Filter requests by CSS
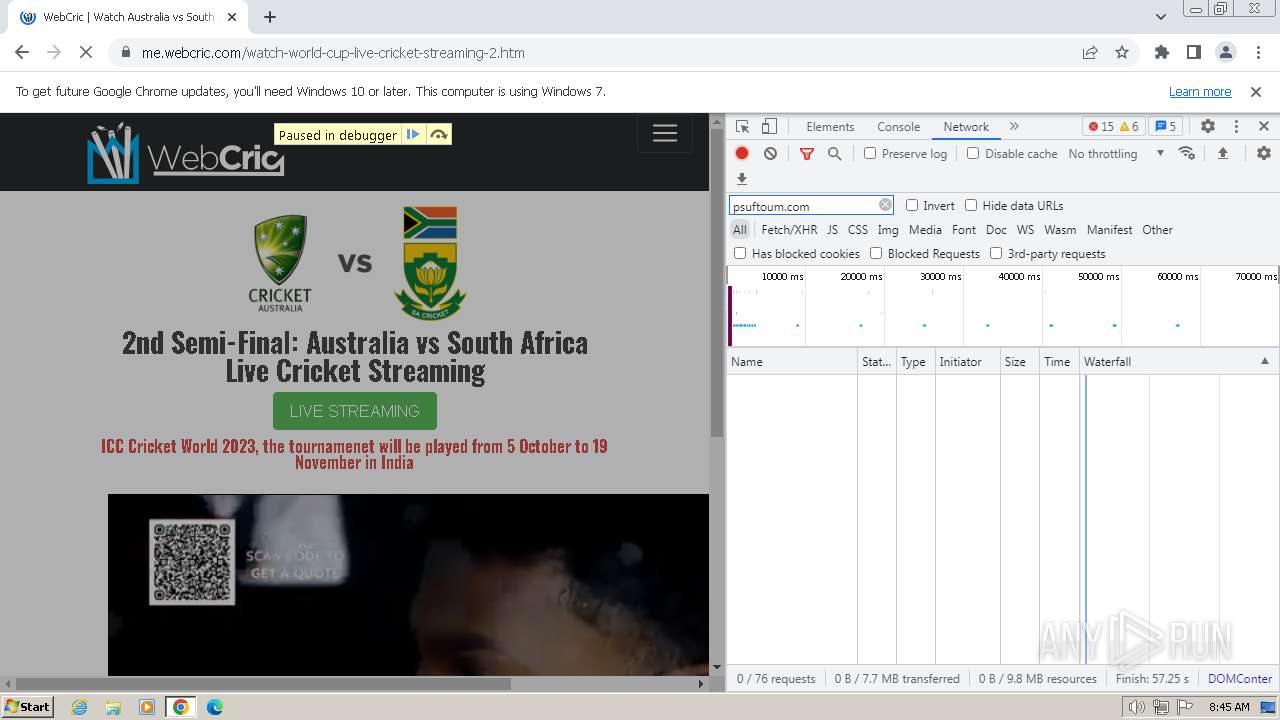The width and height of the screenshot is (1280, 720). click(858, 230)
